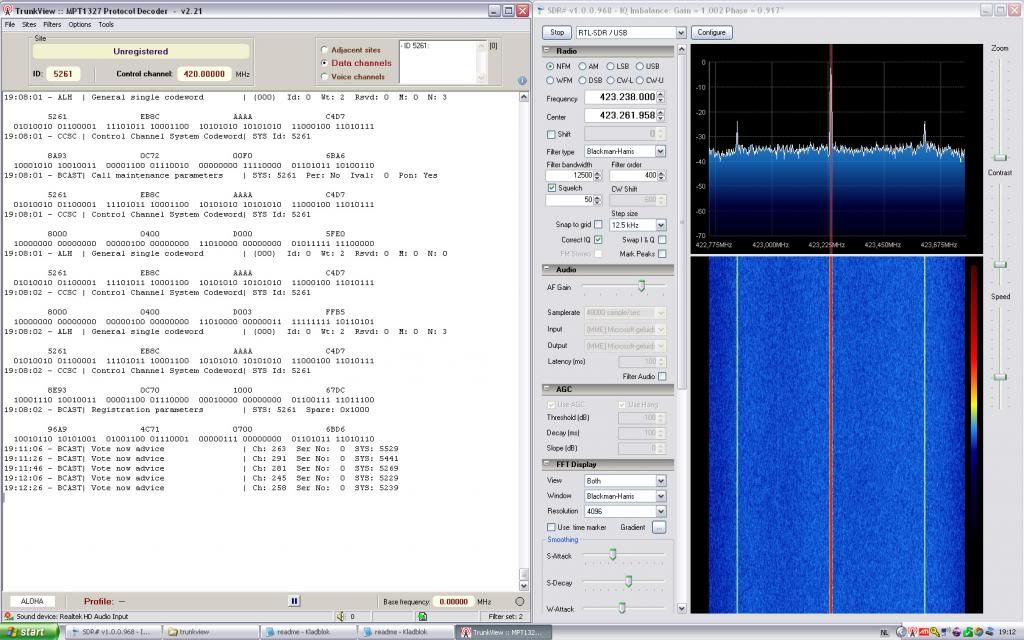This screenshot has width=1024, height=640.
Task: Adjust the S-Decay smoothing slider
Action: click(628, 581)
